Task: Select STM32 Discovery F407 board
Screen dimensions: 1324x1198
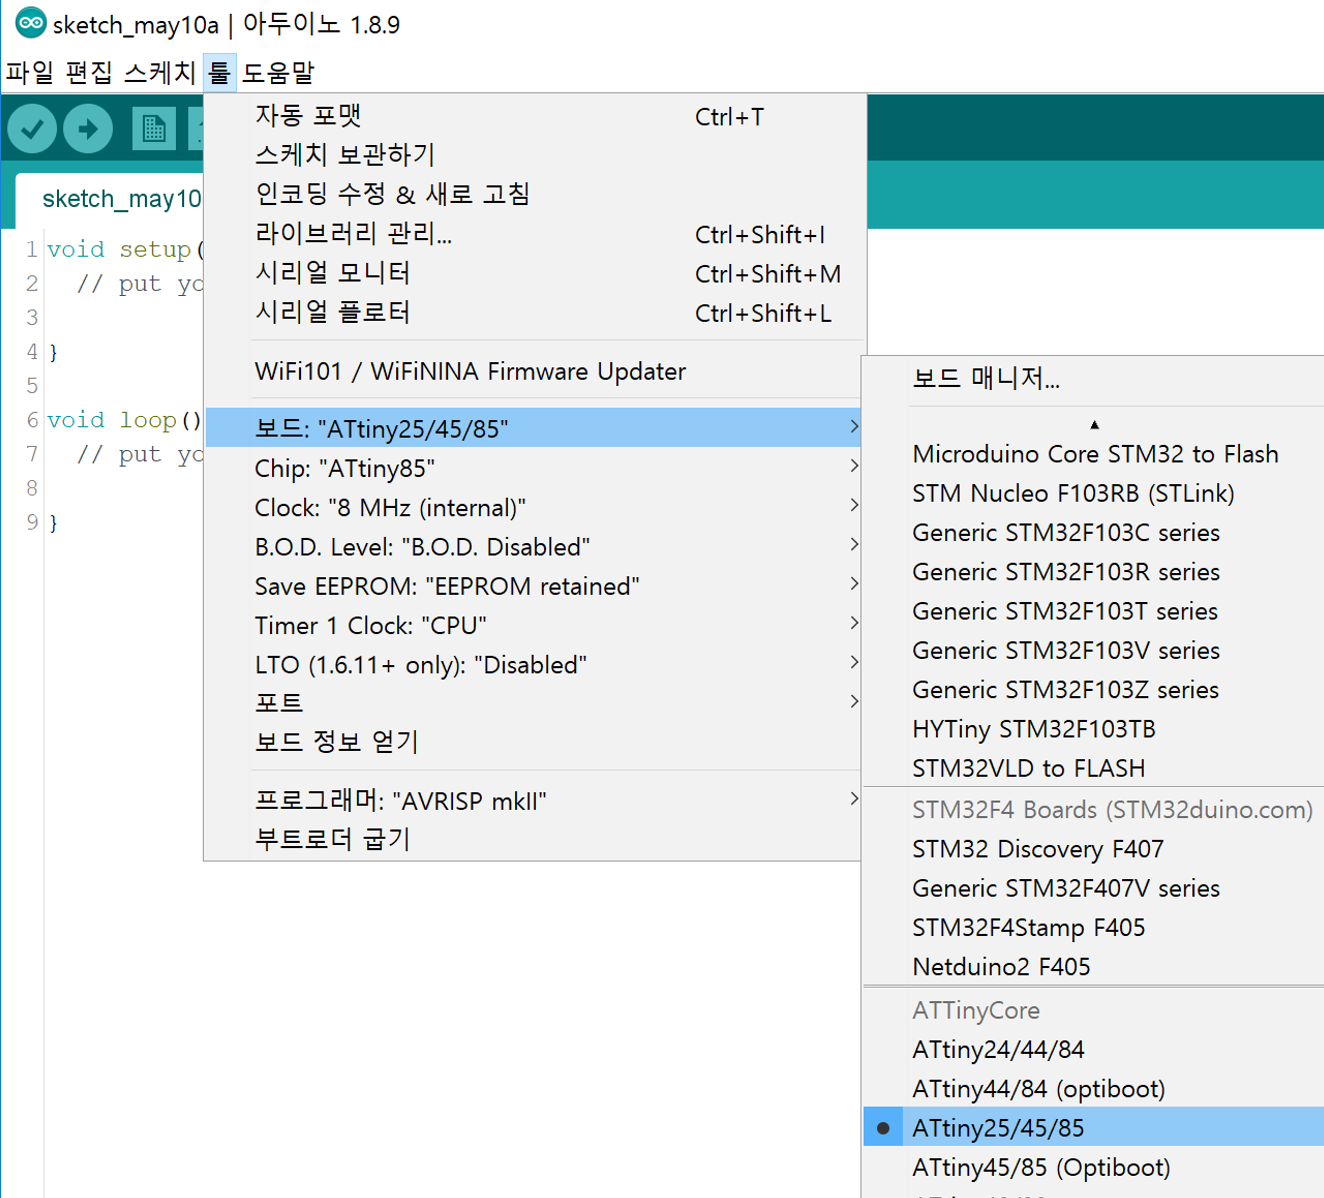Action: click(1093, 849)
